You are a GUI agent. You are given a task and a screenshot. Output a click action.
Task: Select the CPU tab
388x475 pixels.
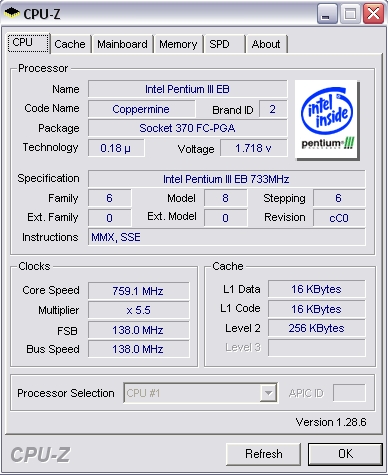pos(28,43)
